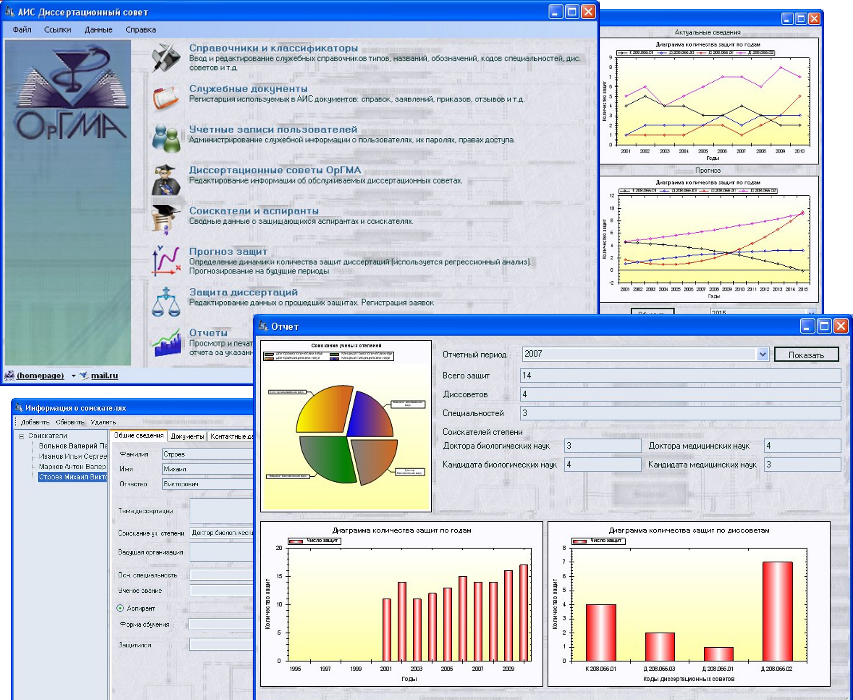This screenshot has width=853, height=700.
Task: Select Иванов Илья in the applicants tree
Action: [72, 456]
